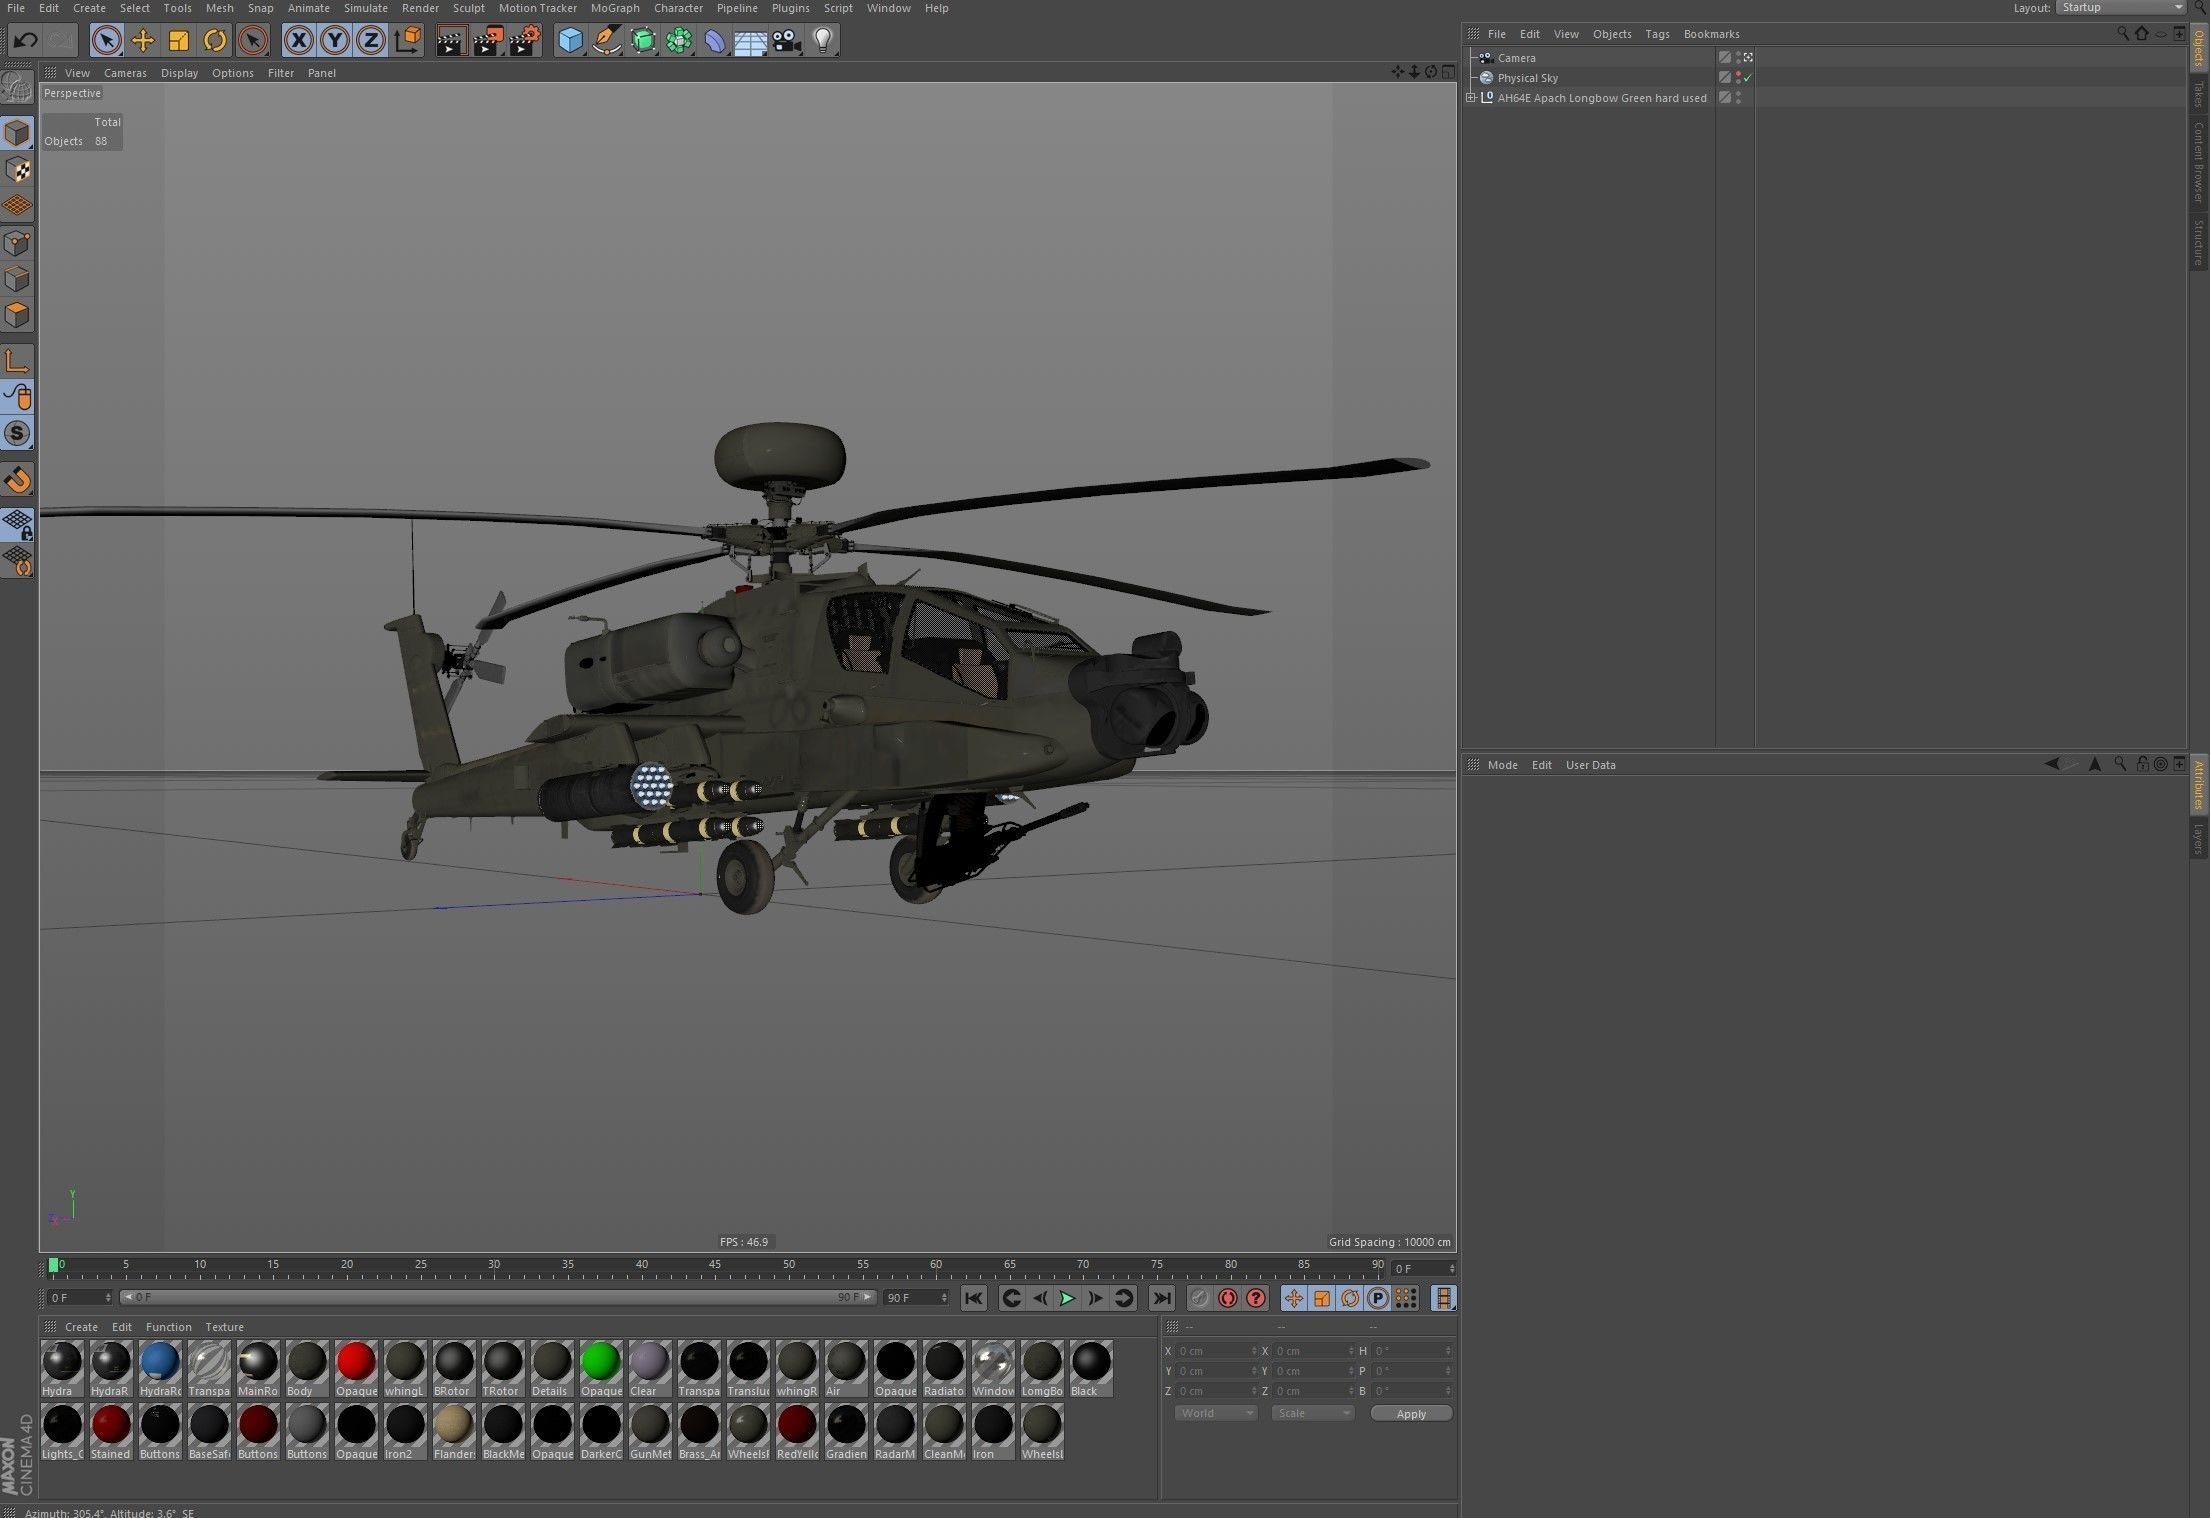
Task: Open the viewport Cameras menu
Action: point(125,73)
